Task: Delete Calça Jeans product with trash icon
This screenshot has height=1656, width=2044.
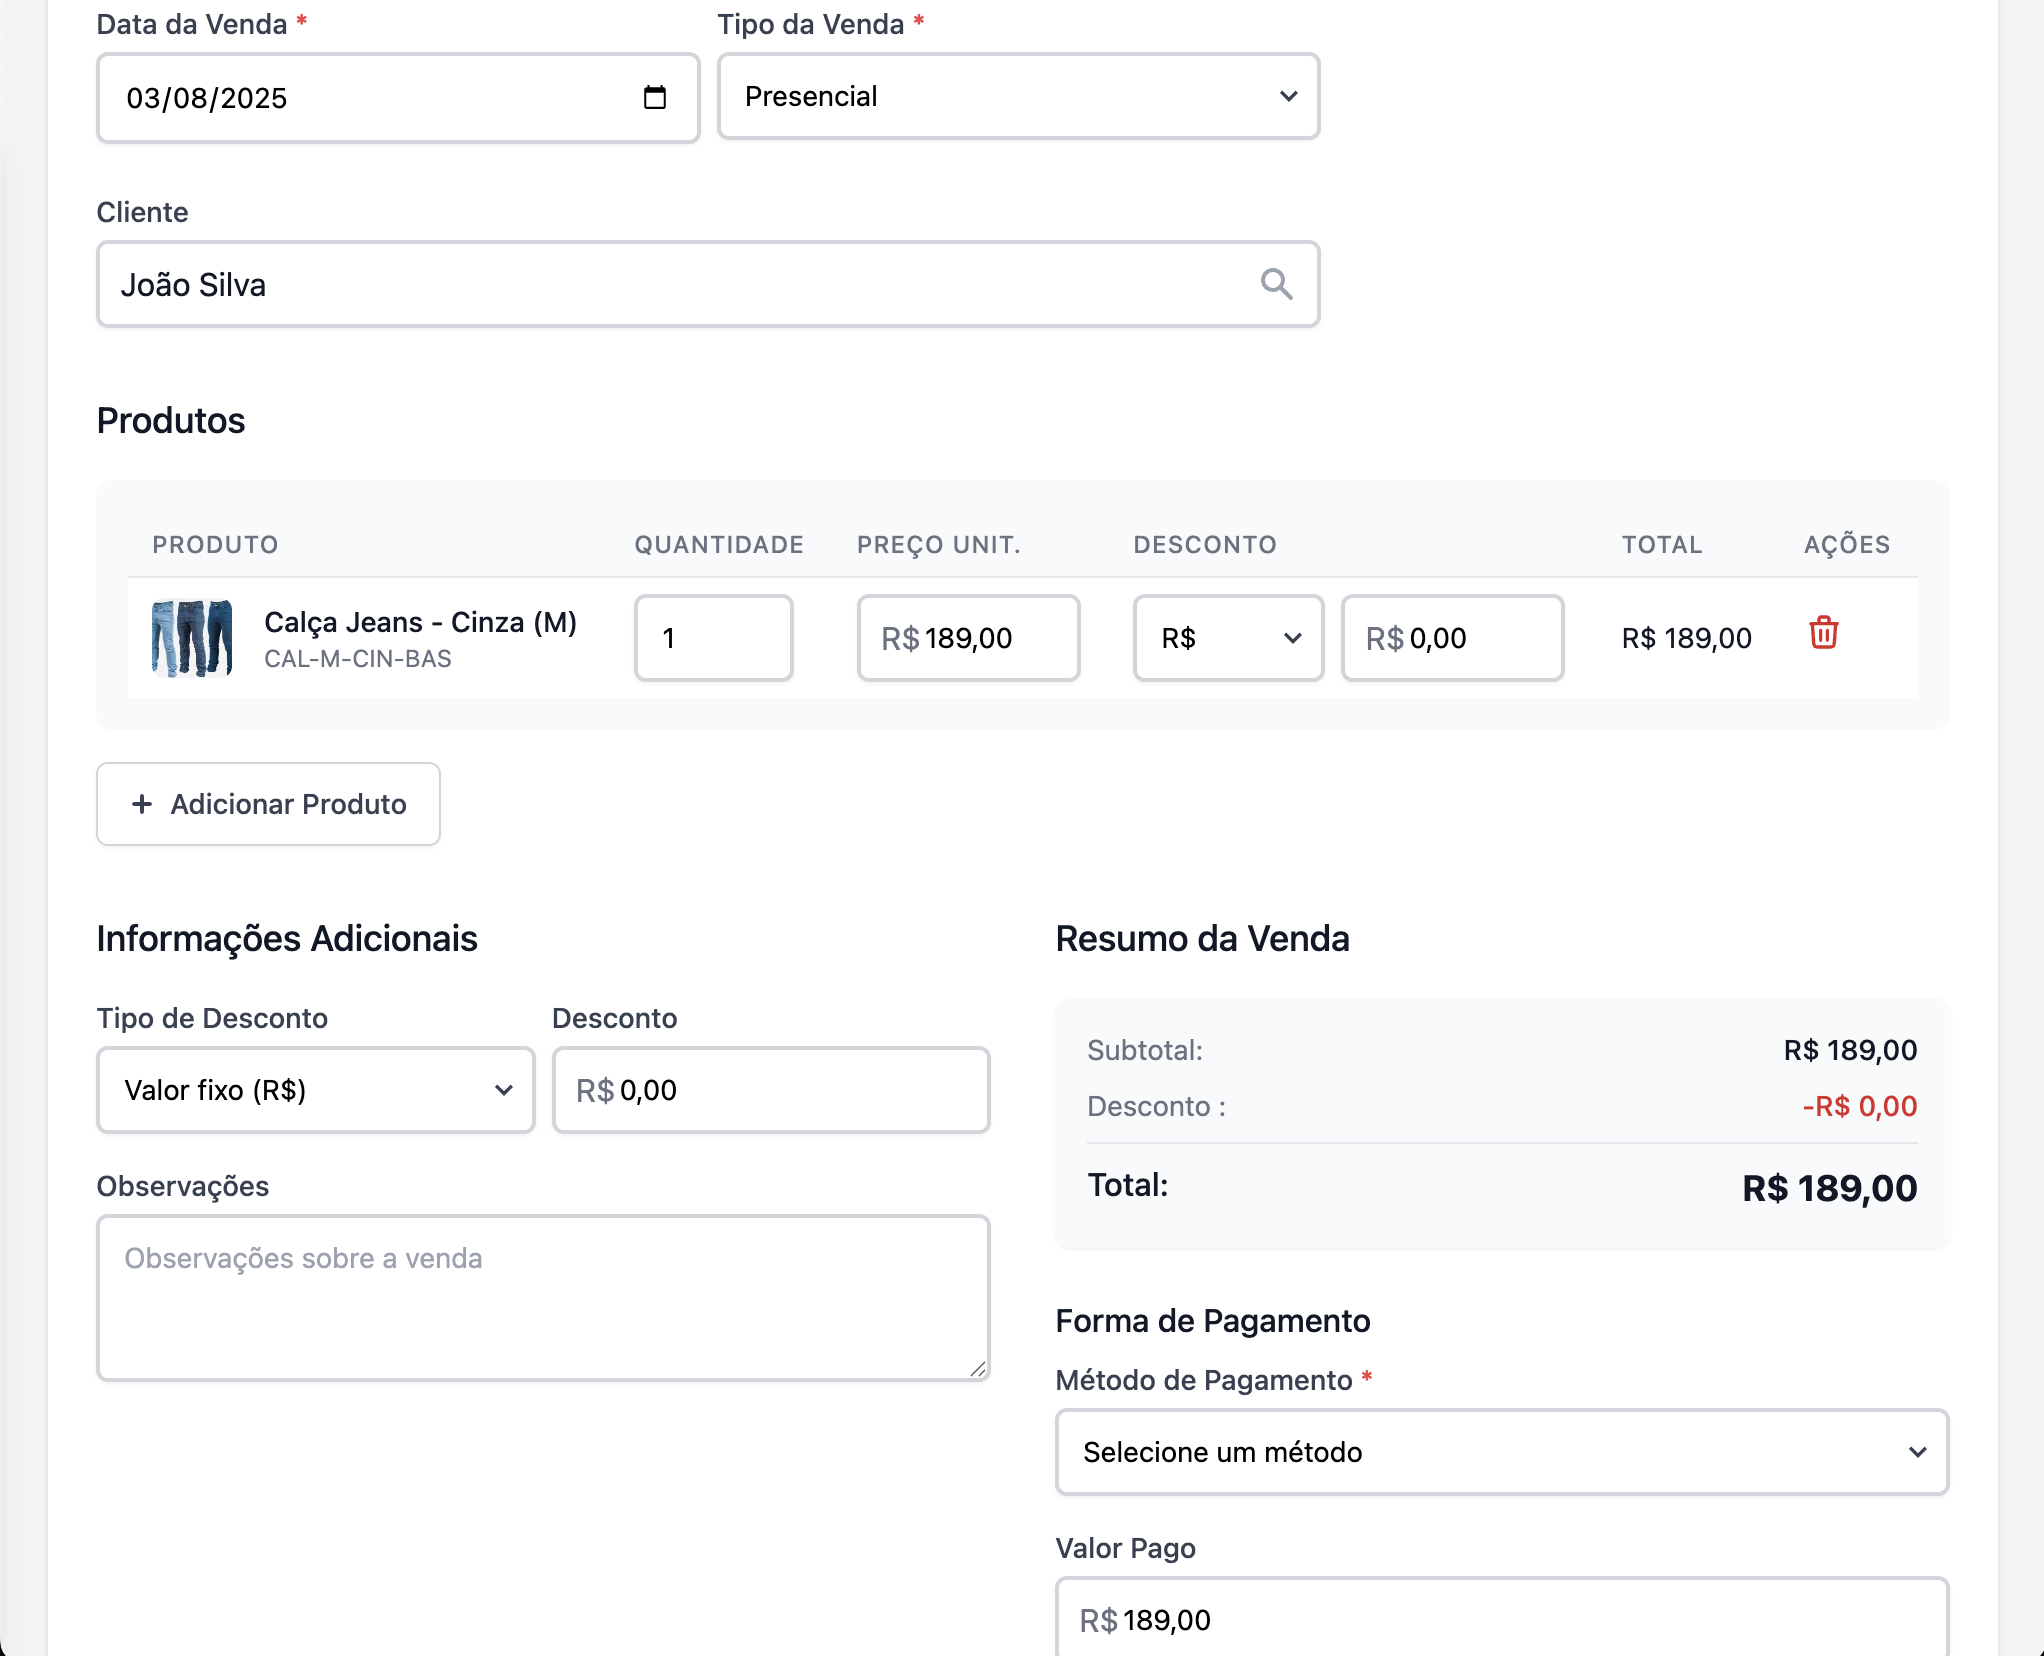Action: click(1823, 633)
